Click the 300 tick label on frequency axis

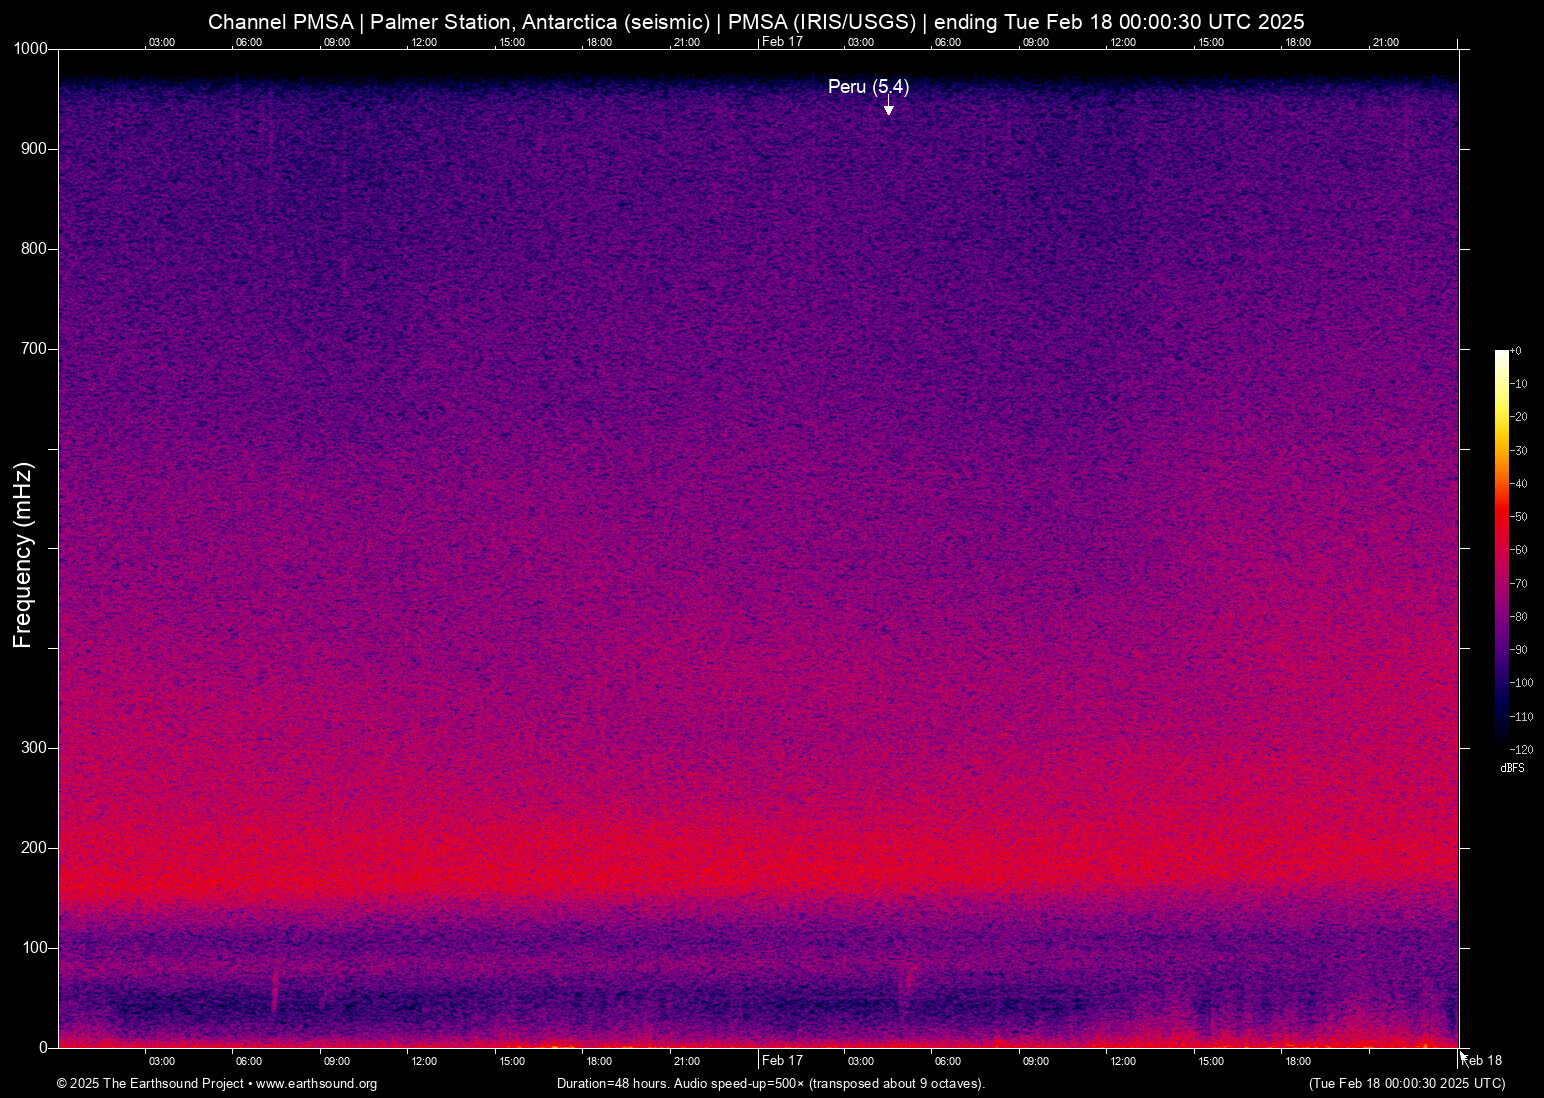tap(34, 748)
